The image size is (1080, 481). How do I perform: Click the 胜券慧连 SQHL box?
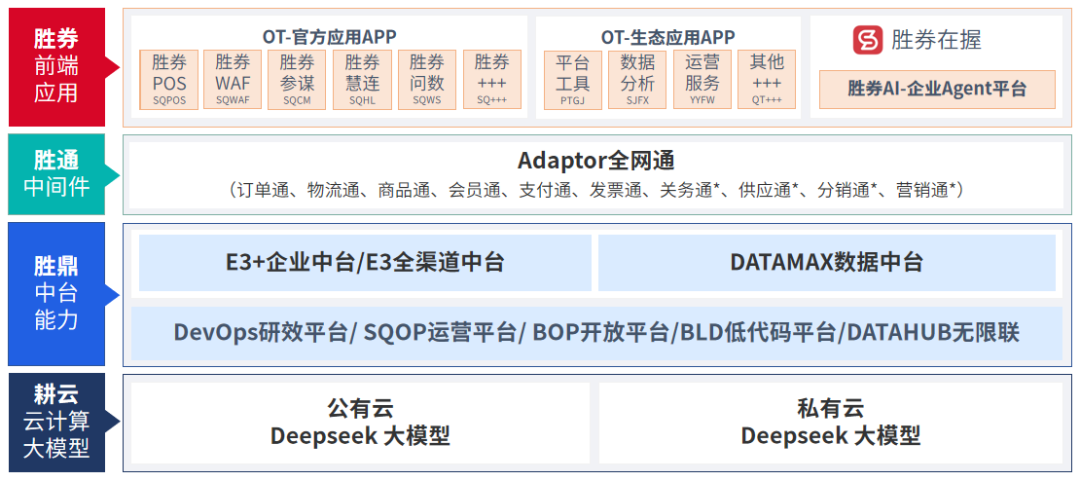362,80
